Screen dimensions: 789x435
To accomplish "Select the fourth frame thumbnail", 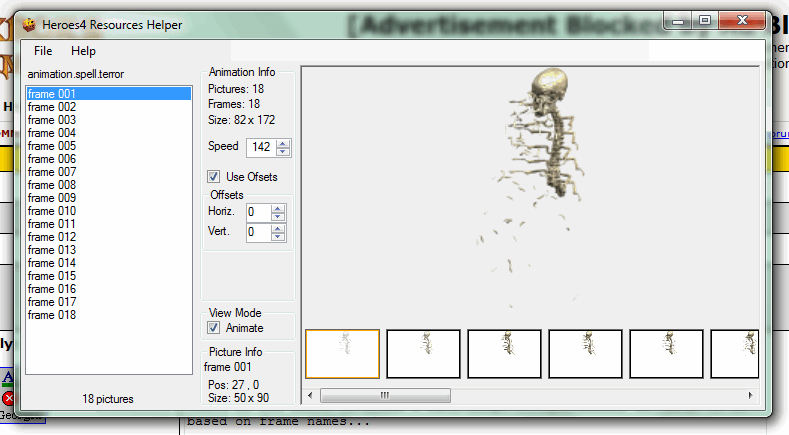I will (x=585, y=354).
